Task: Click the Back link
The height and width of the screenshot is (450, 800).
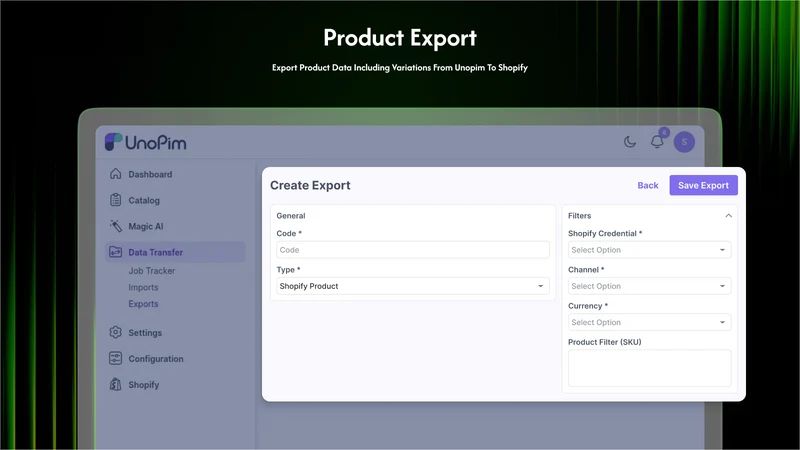Action: coord(648,185)
